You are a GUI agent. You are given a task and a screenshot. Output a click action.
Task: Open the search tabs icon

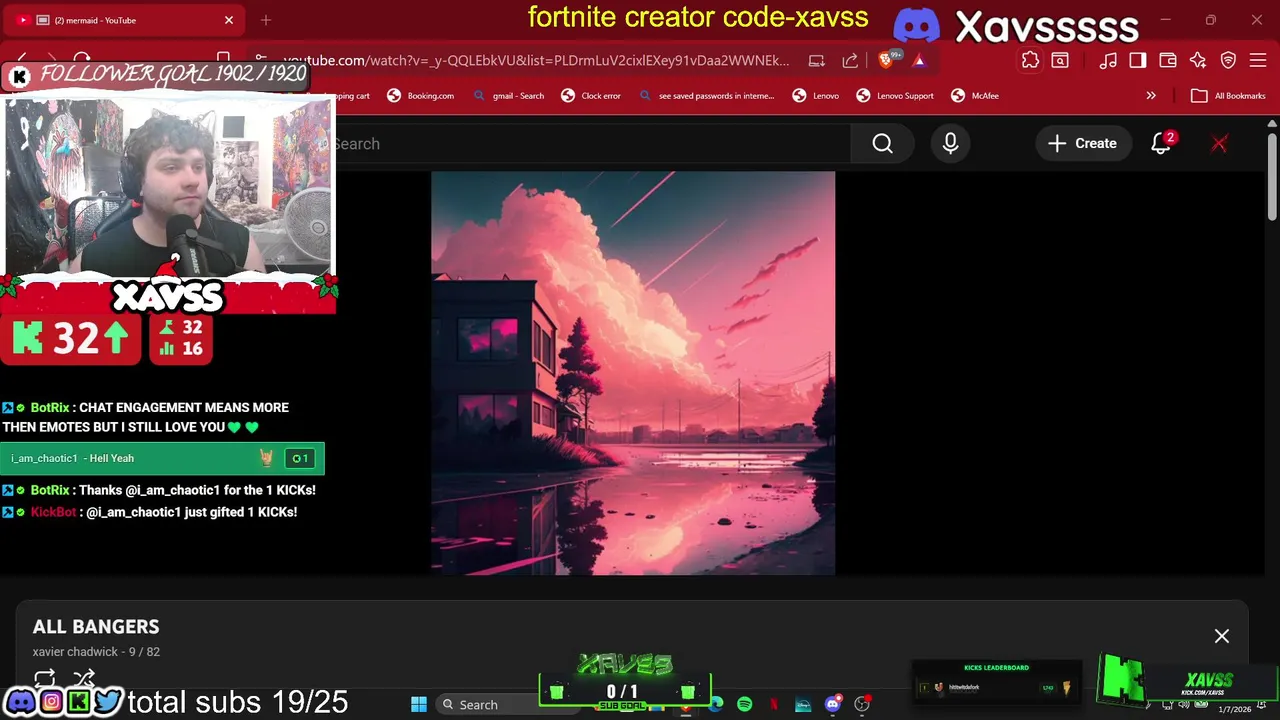(x=1060, y=60)
